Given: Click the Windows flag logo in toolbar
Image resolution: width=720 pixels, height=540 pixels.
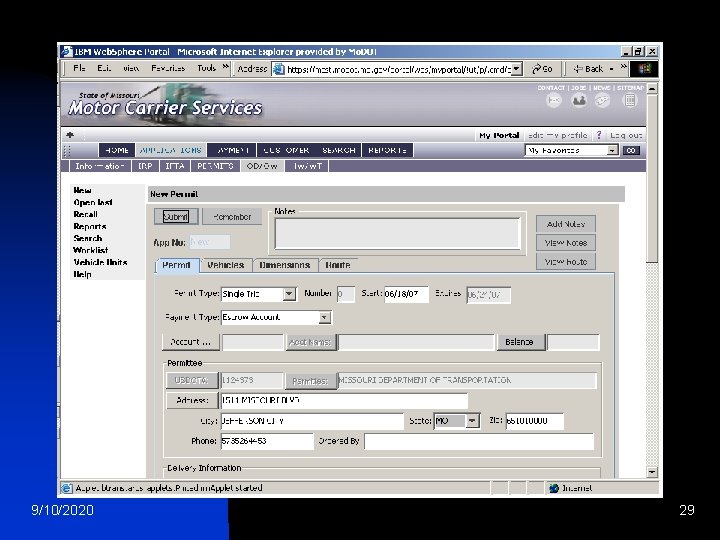Looking at the screenshot, I should pyautogui.click(x=645, y=69).
